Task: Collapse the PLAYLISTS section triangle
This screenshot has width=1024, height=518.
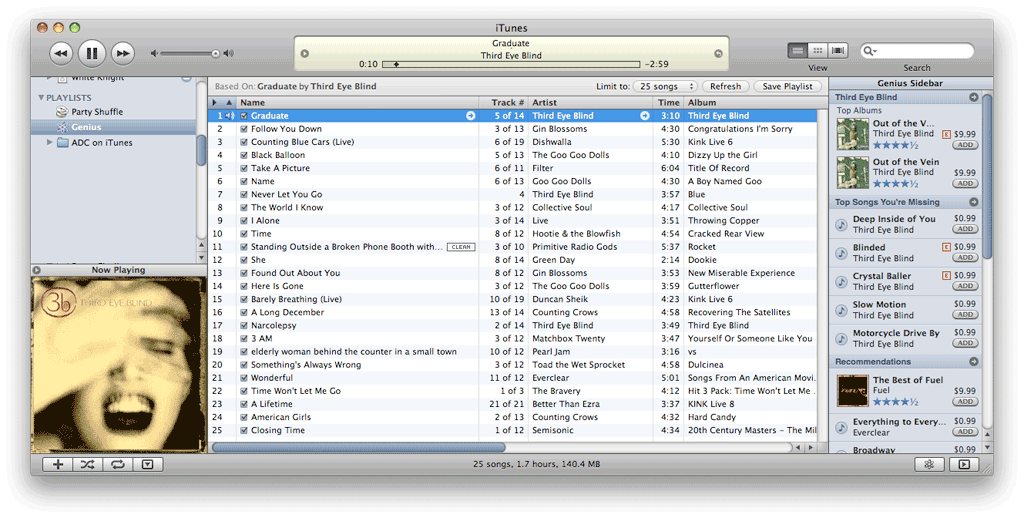Action: 40,98
